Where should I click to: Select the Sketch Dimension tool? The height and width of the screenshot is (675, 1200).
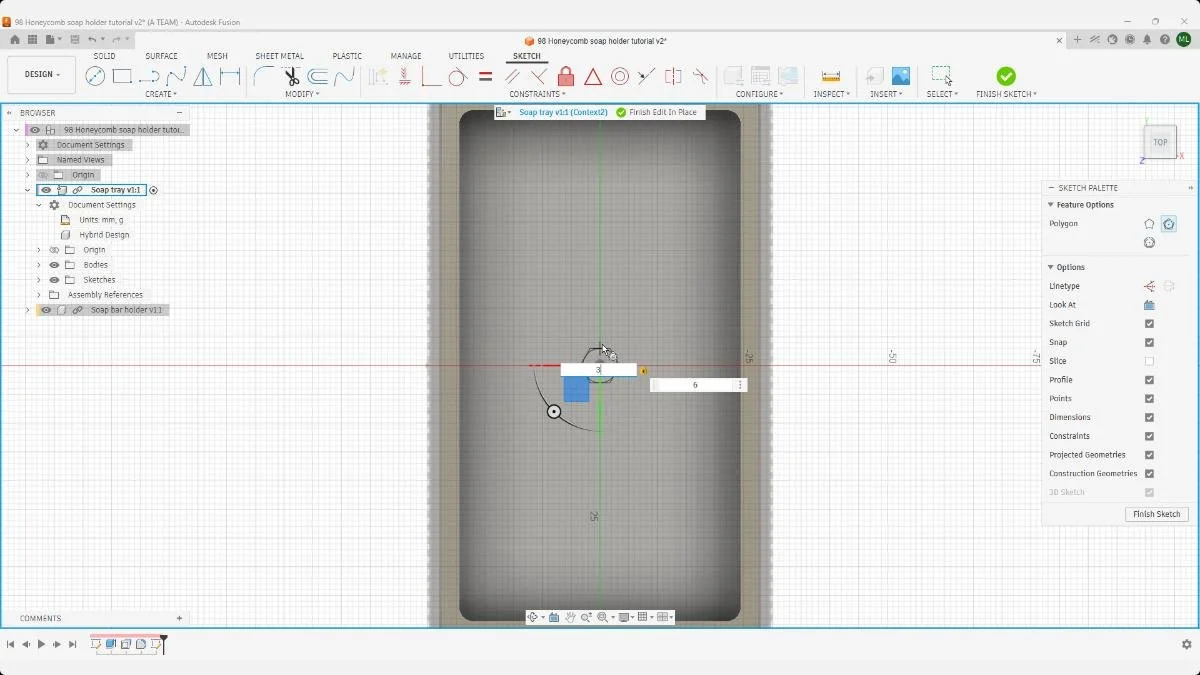point(230,76)
